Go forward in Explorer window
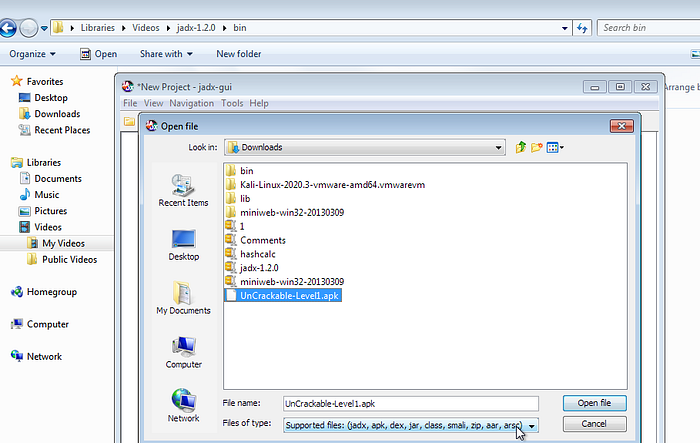The height and width of the screenshot is (443, 700). pyautogui.click(x=29, y=28)
